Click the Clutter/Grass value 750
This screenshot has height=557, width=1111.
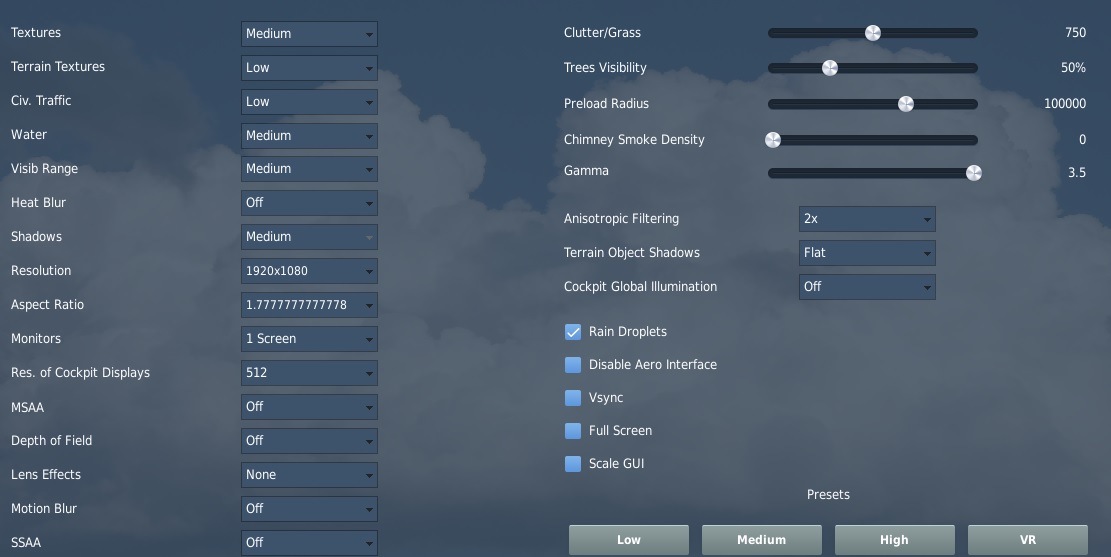click(x=1075, y=33)
